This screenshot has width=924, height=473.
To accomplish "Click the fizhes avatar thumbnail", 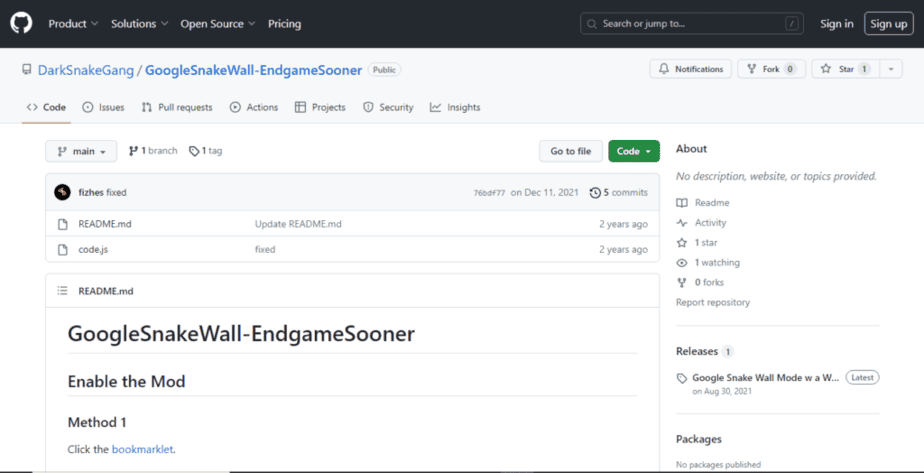I will [x=62, y=192].
